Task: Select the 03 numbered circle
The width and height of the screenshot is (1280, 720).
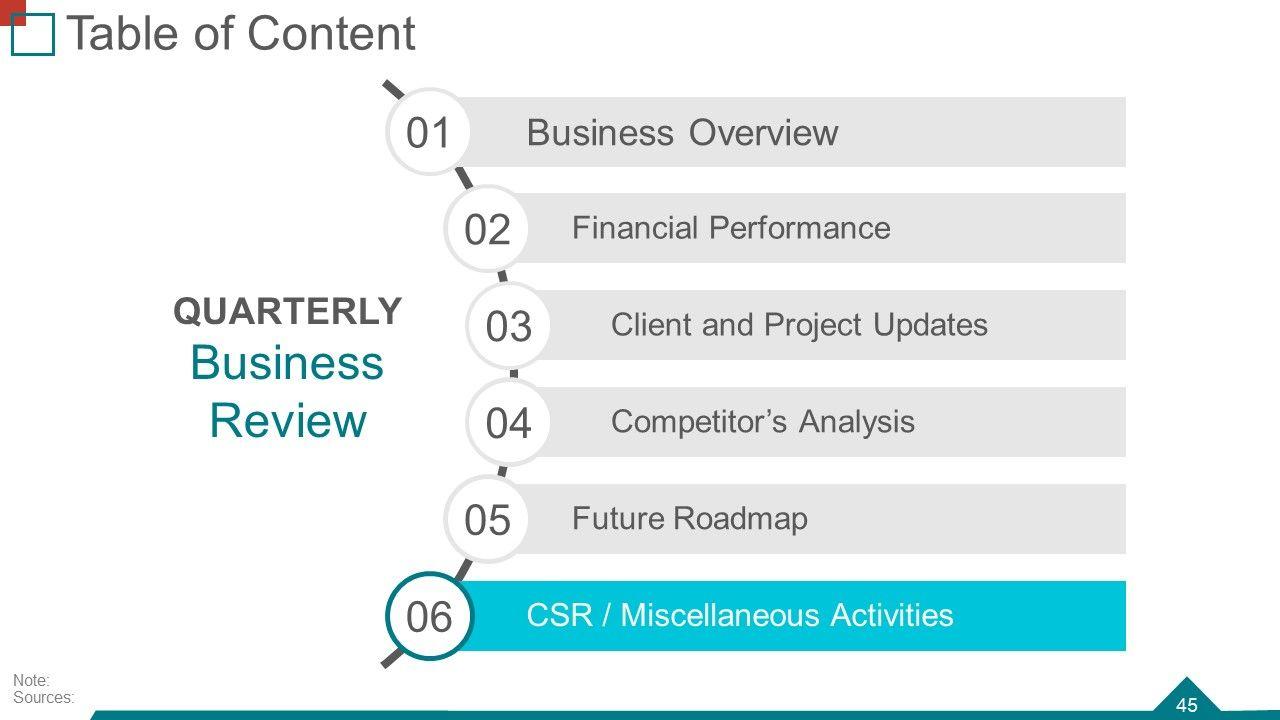Action: click(x=508, y=327)
